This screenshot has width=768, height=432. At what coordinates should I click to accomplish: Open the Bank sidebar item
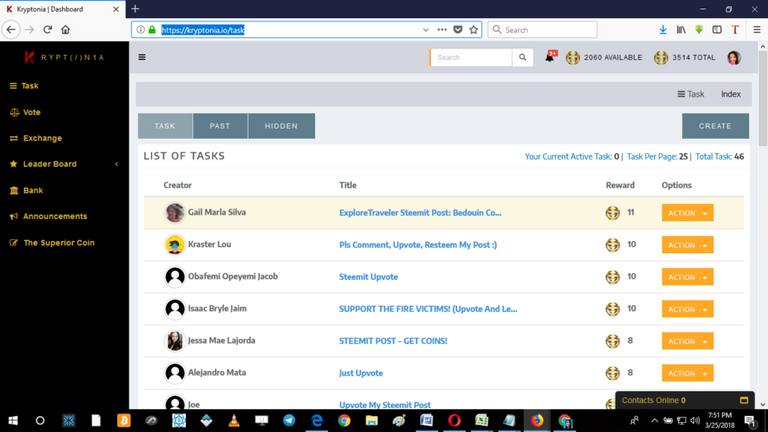pos(26,191)
